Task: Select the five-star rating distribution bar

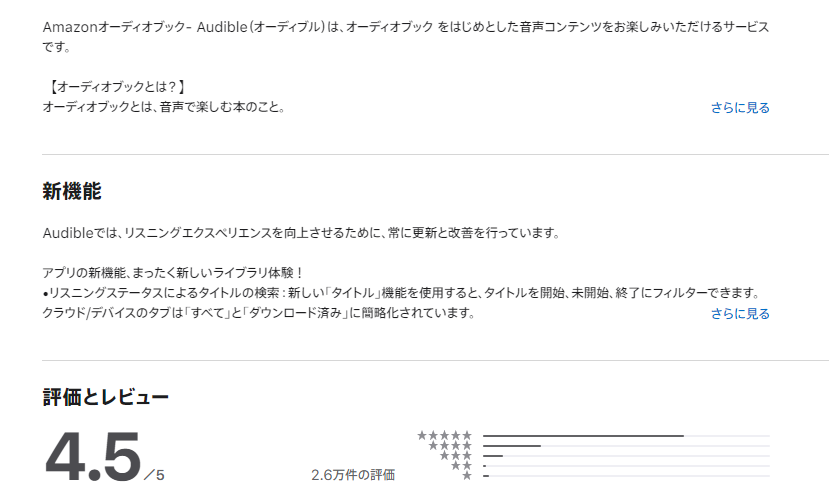Action: click(626, 436)
